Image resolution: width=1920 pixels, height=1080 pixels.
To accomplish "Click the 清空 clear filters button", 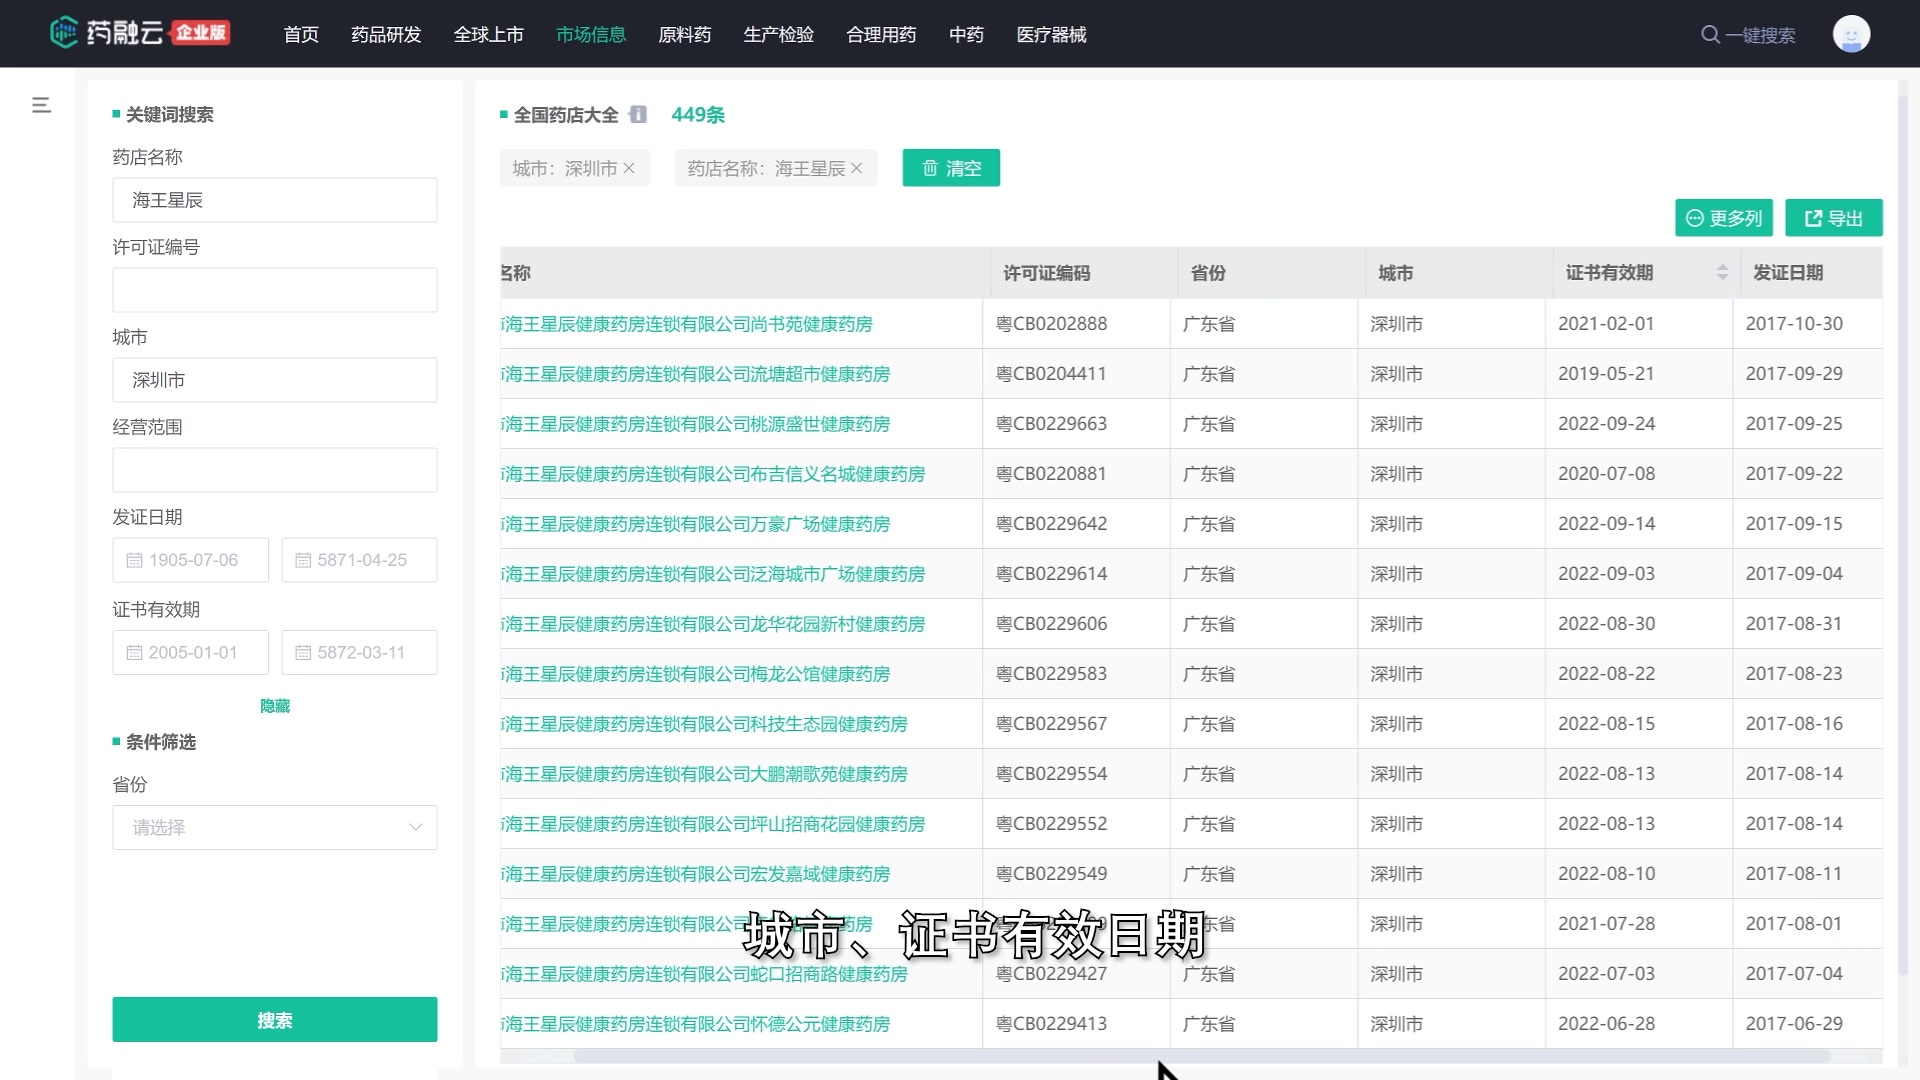I will (x=951, y=168).
